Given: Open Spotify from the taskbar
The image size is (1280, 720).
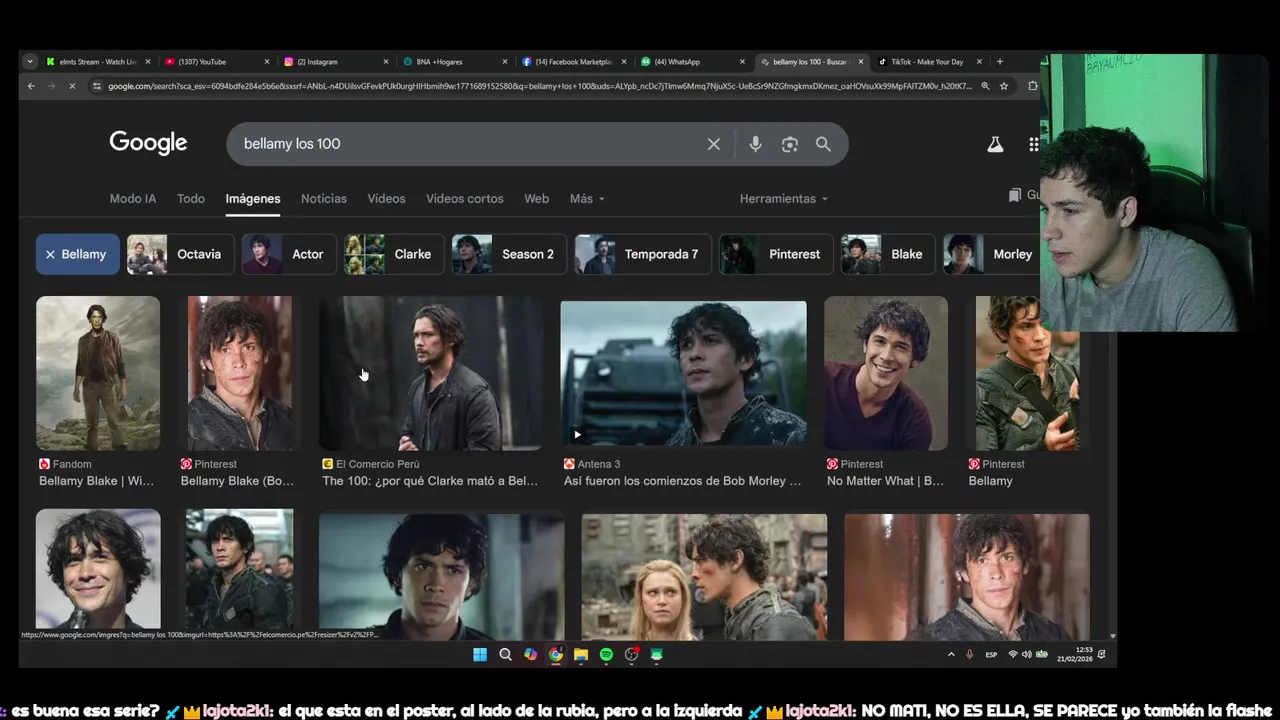Looking at the screenshot, I should 606,654.
